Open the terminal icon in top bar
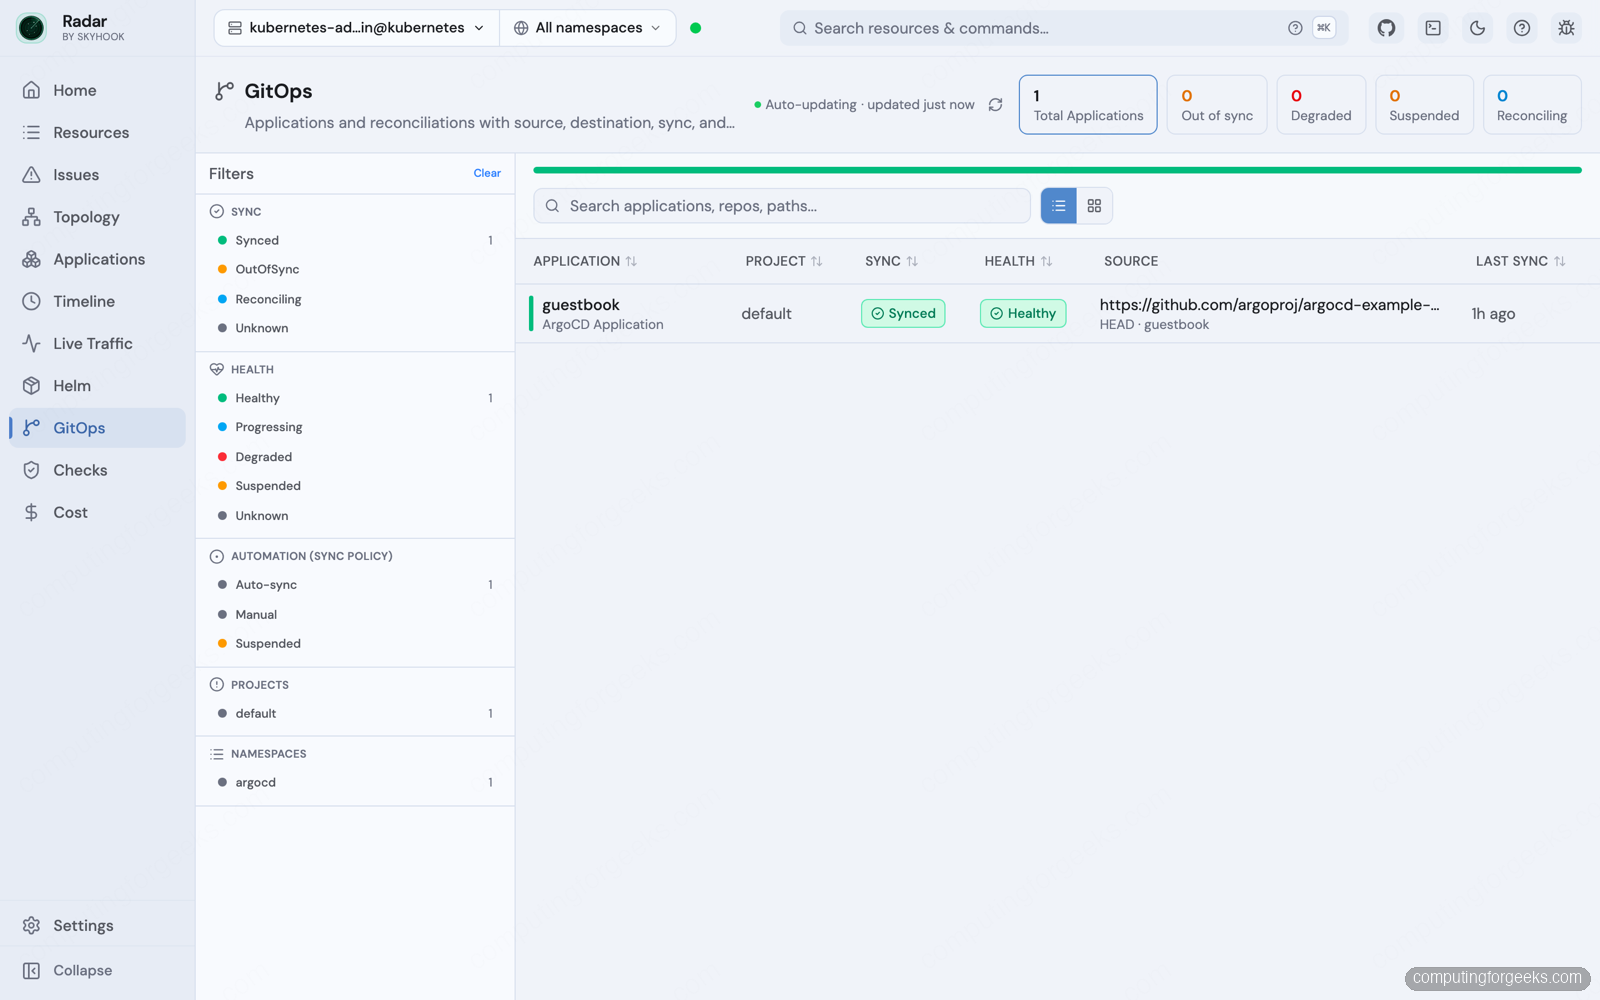1600x1000 pixels. pyautogui.click(x=1433, y=28)
